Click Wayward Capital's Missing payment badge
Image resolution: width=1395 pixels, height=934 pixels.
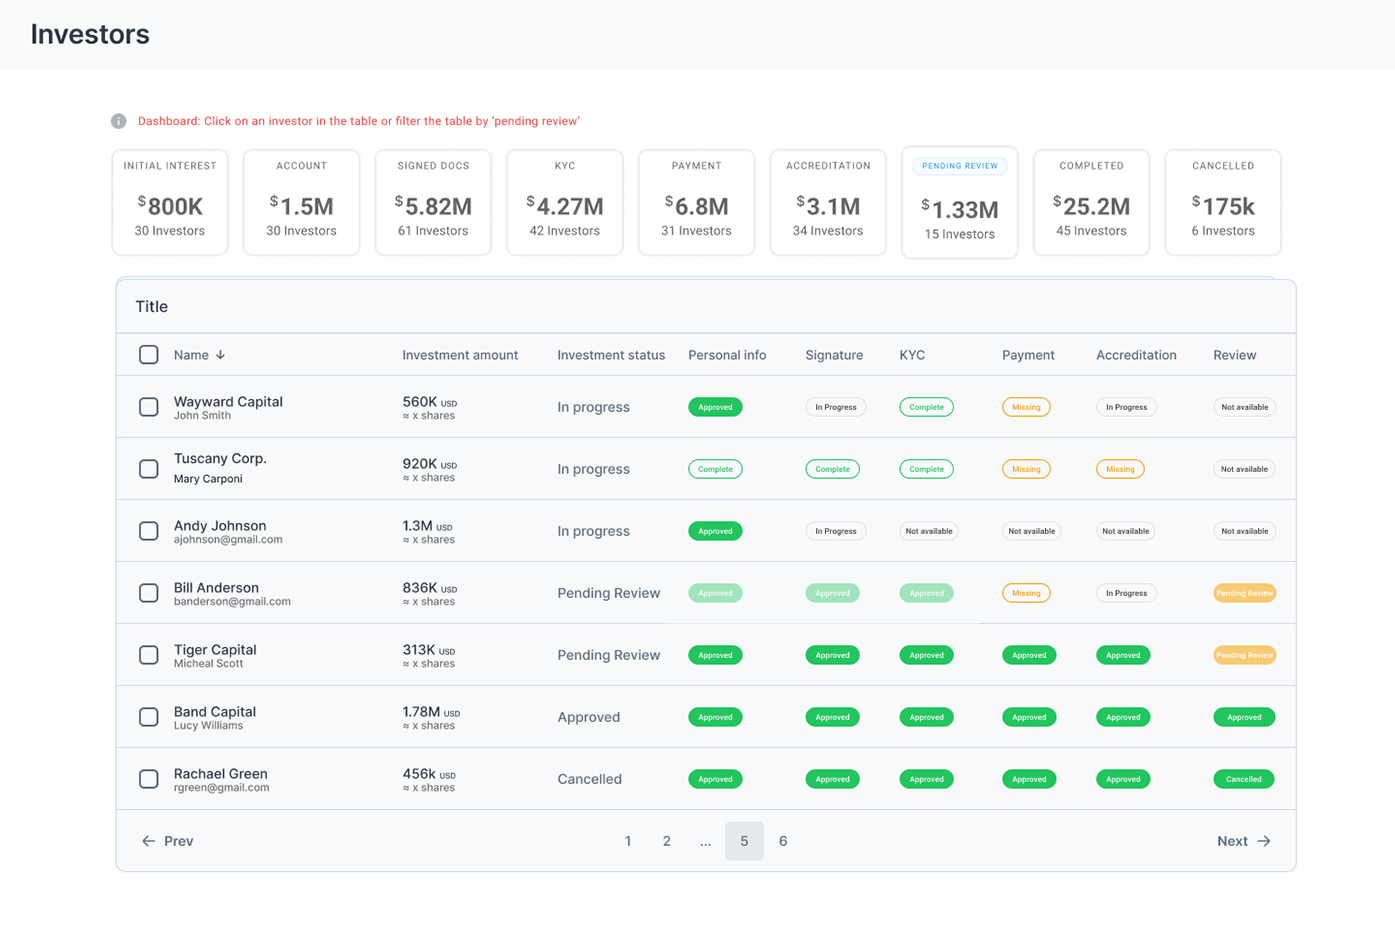[1025, 407]
